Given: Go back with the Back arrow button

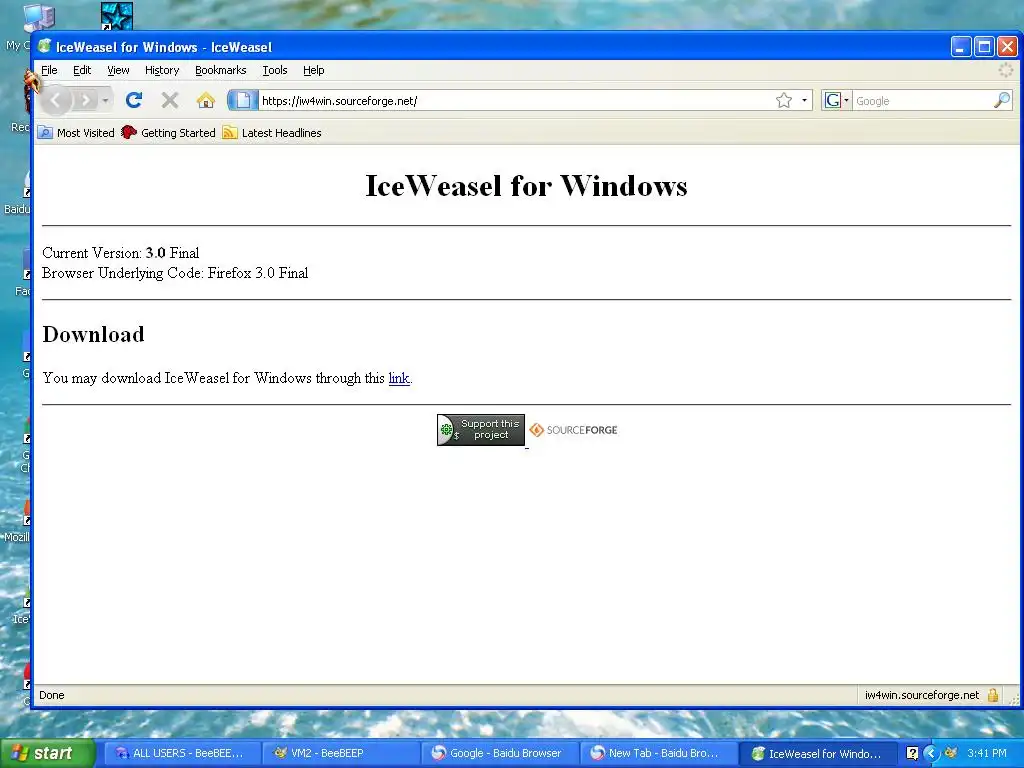Looking at the screenshot, I should pyautogui.click(x=56, y=100).
